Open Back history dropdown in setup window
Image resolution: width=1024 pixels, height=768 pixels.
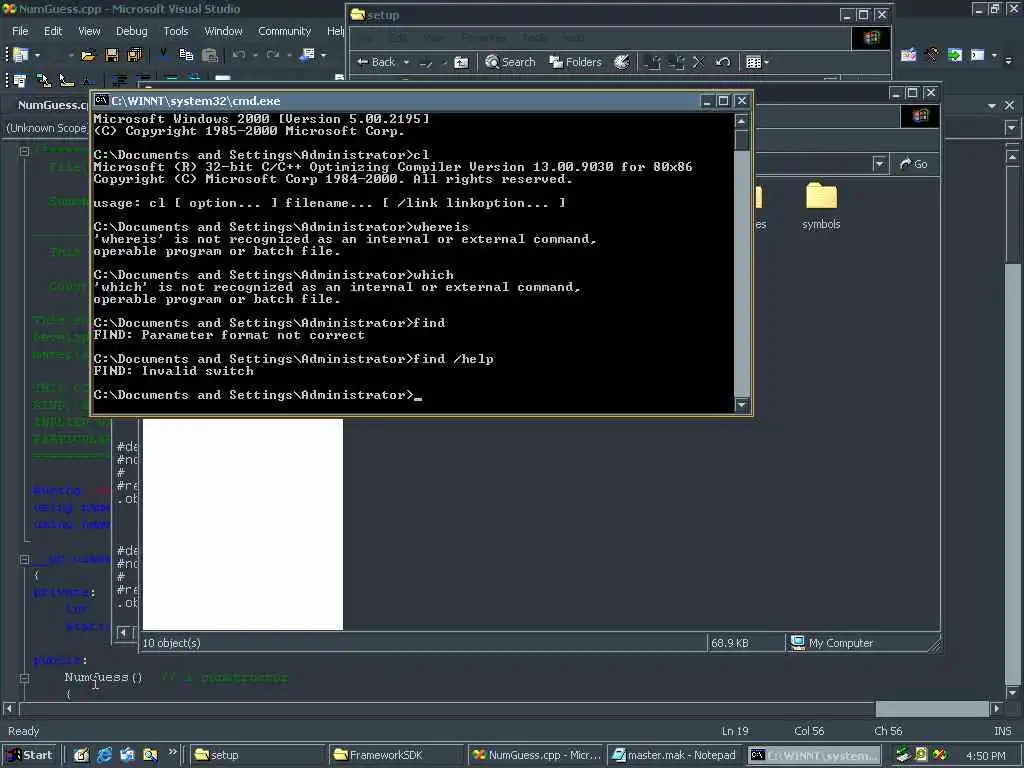406,62
